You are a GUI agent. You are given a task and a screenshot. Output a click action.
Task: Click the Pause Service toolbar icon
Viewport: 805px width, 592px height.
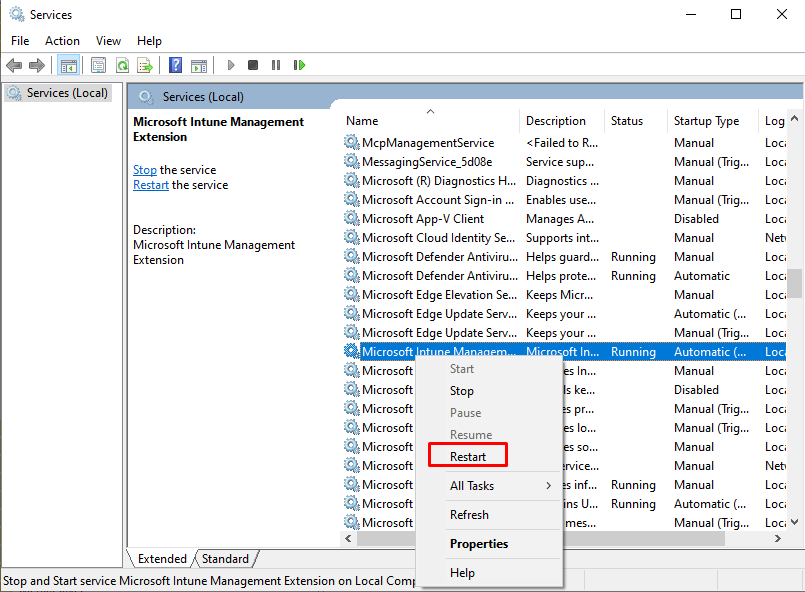point(276,65)
